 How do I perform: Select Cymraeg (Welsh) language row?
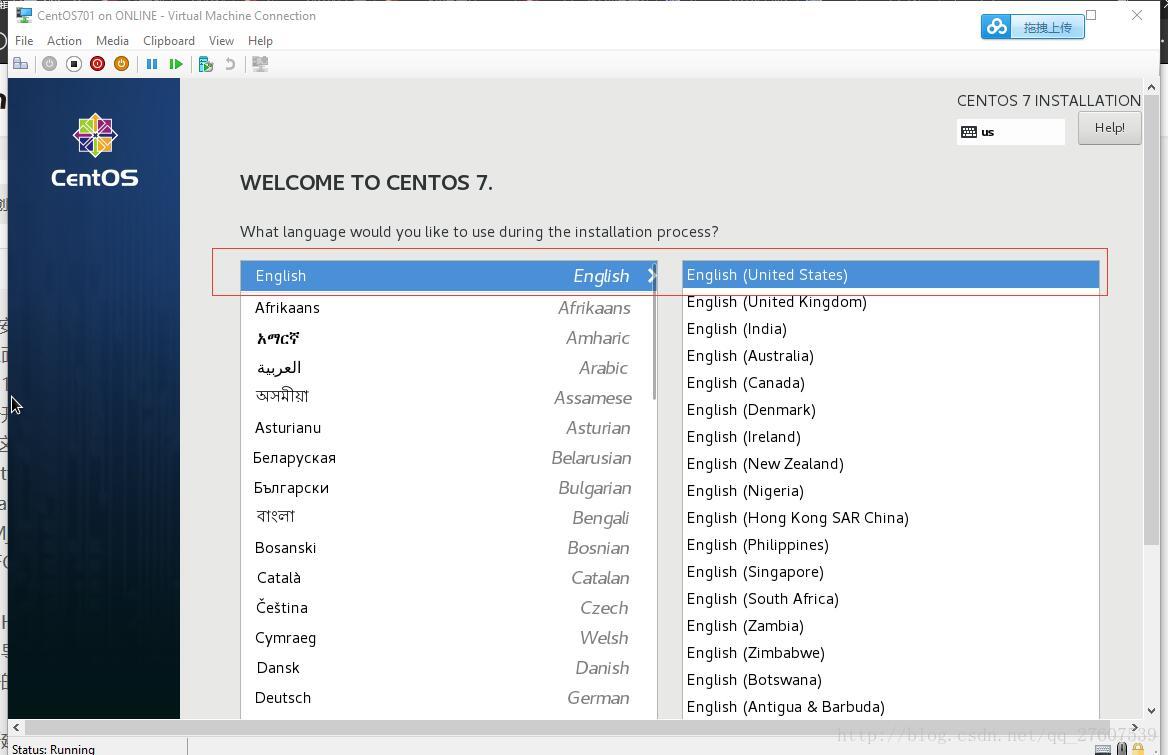[x=448, y=638]
